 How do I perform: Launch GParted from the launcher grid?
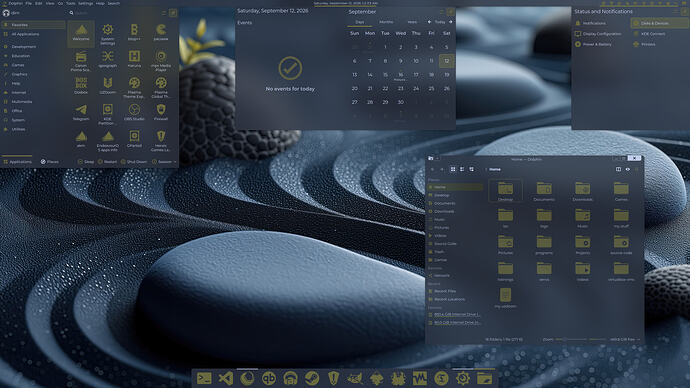tap(134, 139)
